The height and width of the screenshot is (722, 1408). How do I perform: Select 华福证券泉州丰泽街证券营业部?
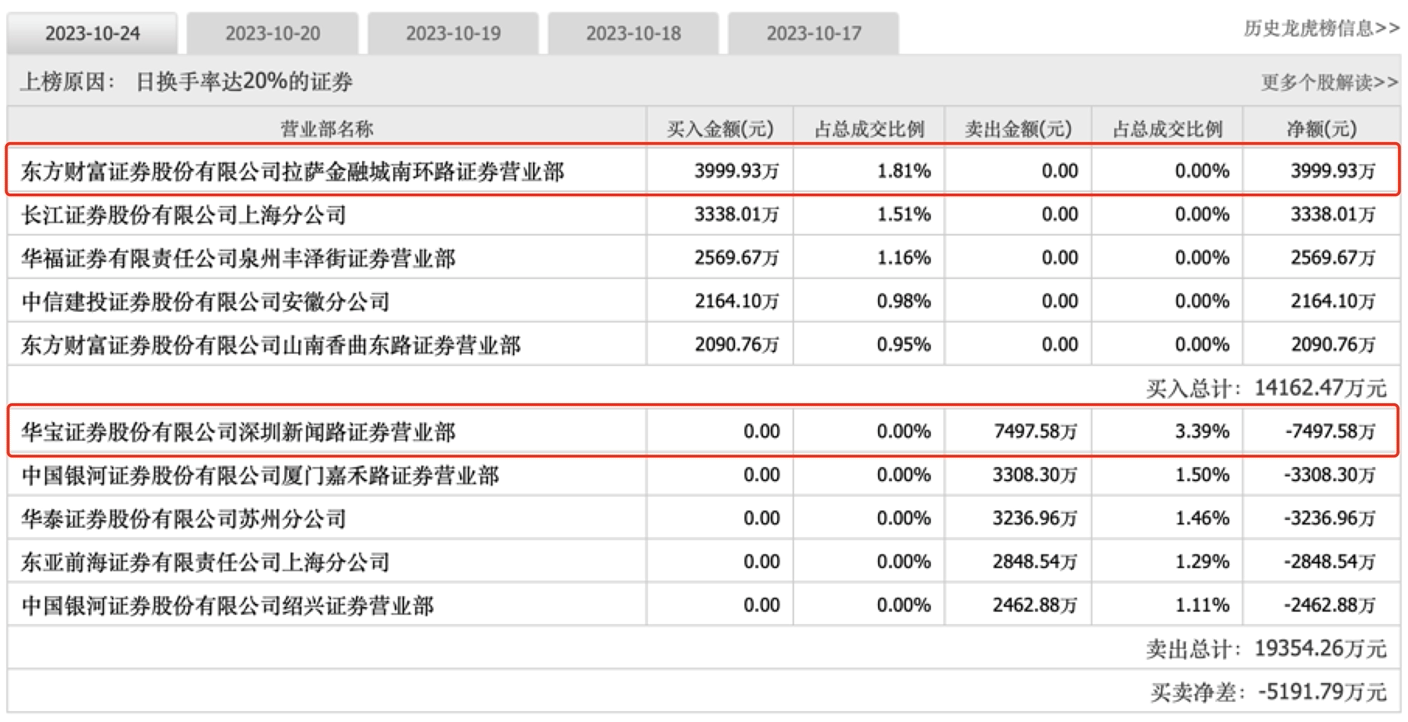(238, 260)
